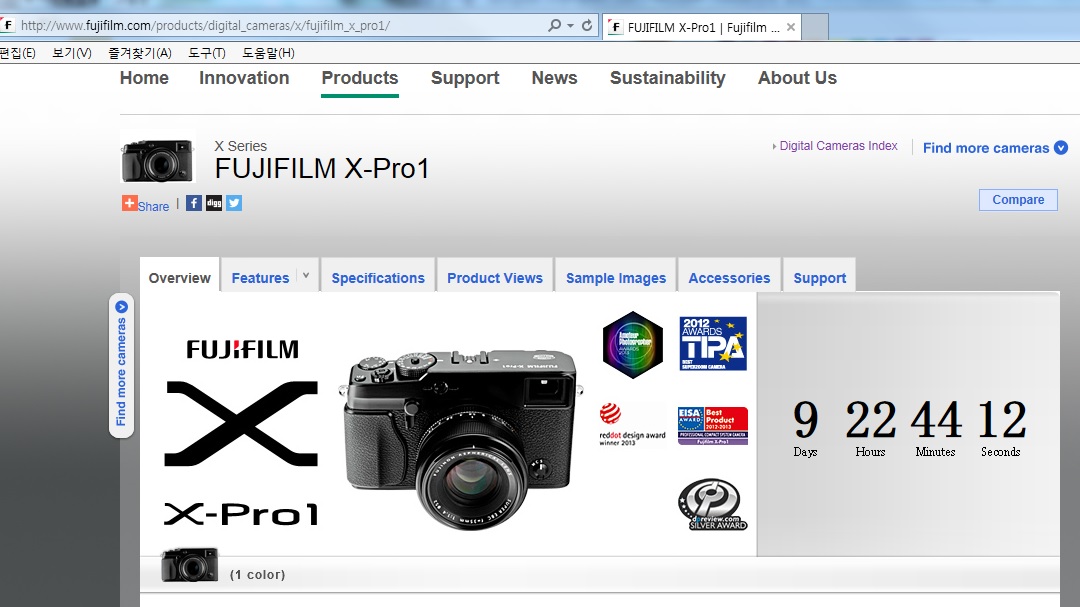The height and width of the screenshot is (607, 1080).
Task: Expand the Find more cameras dropdown
Action: pyautogui.click(x=995, y=148)
